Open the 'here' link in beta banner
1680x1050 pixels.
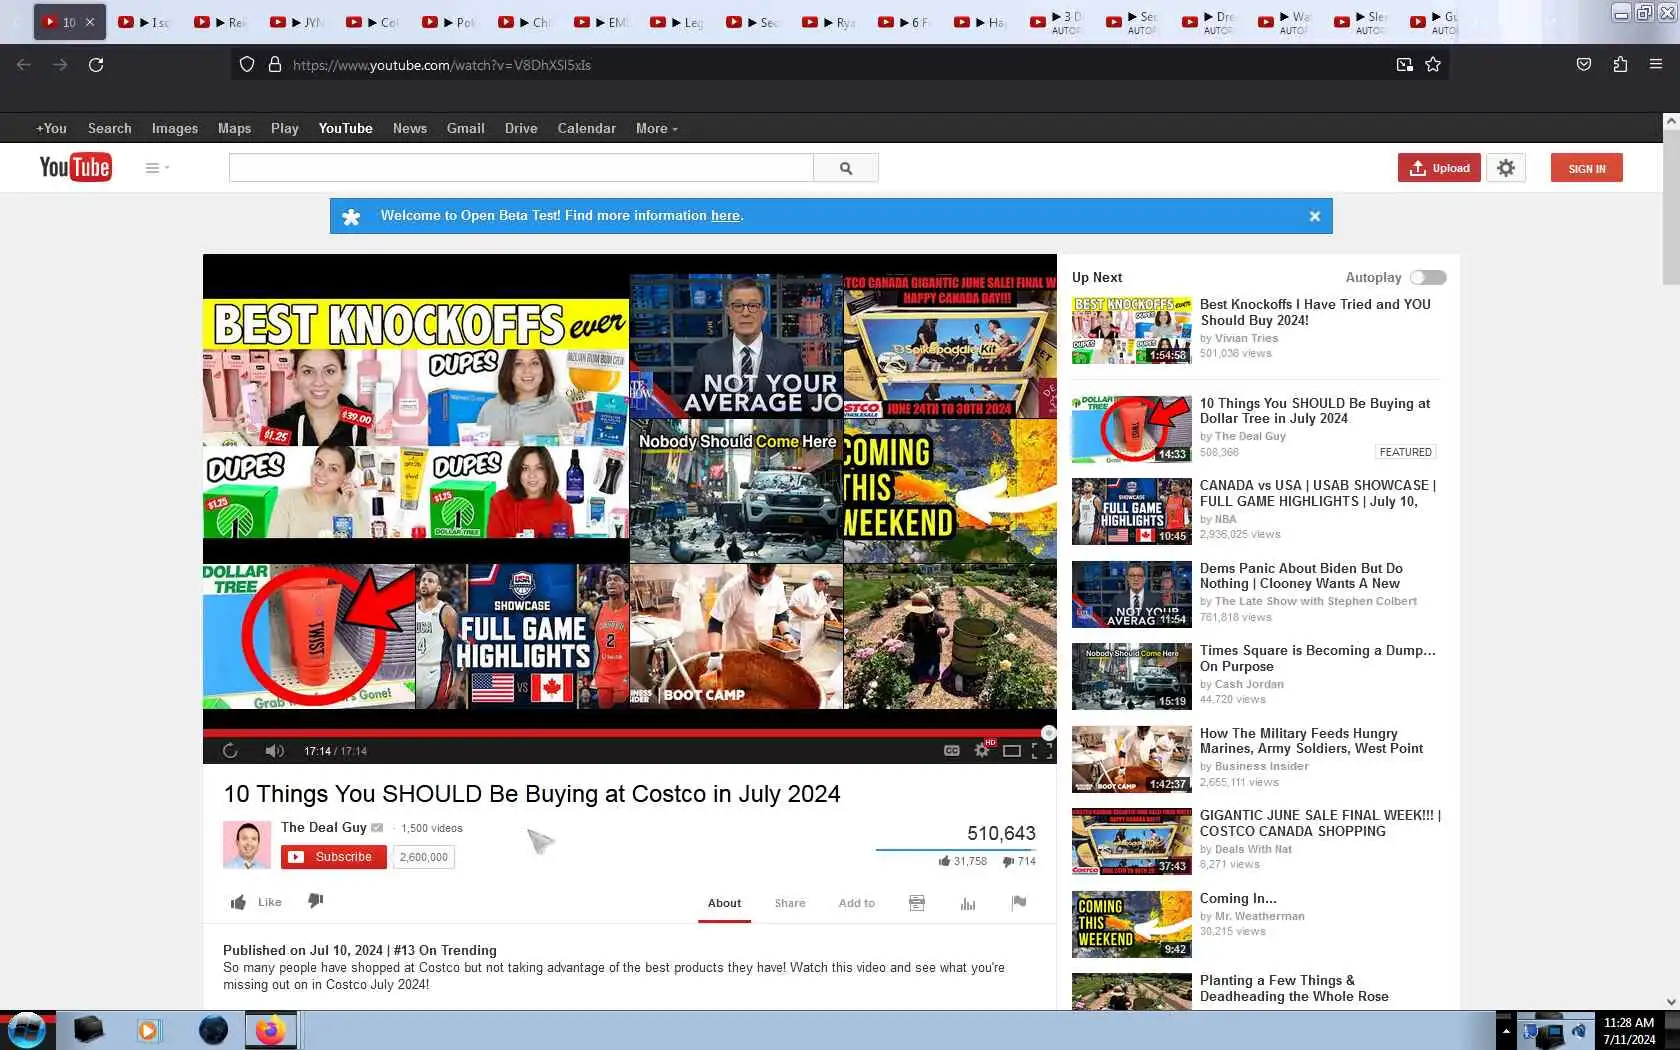pyautogui.click(x=726, y=215)
